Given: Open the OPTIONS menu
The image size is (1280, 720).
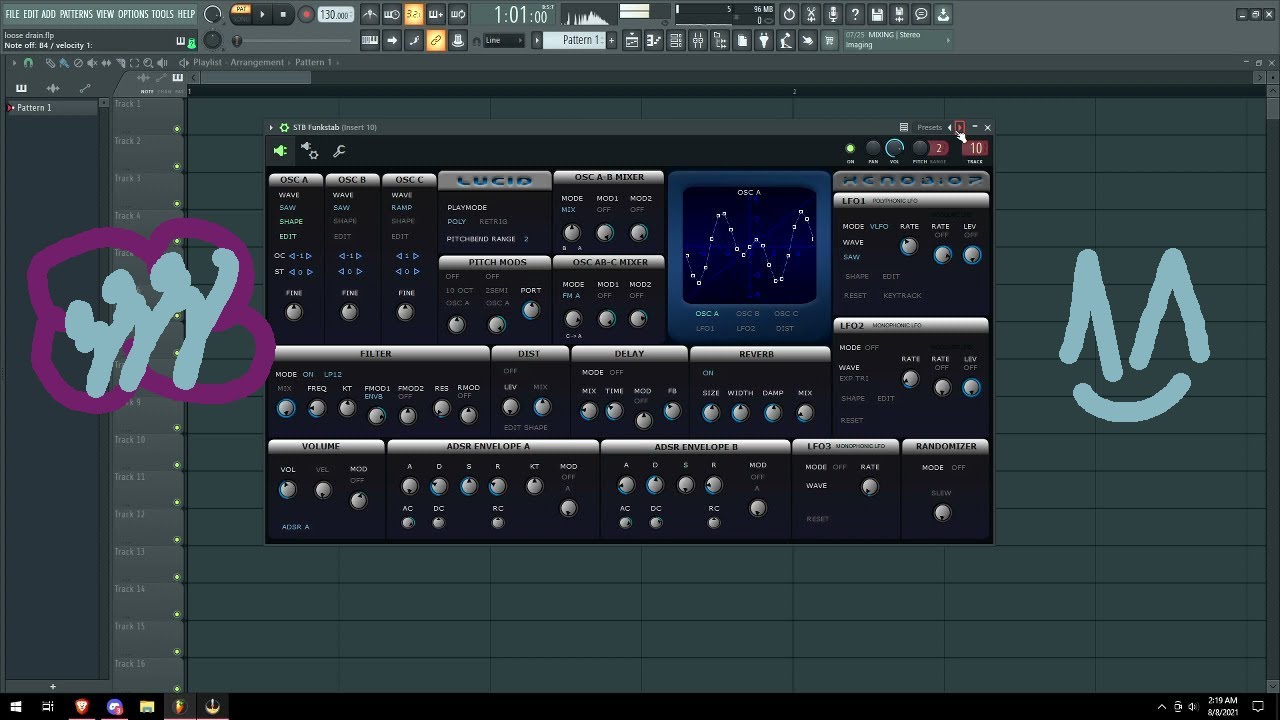Looking at the screenshot, I should click(133, 14).
